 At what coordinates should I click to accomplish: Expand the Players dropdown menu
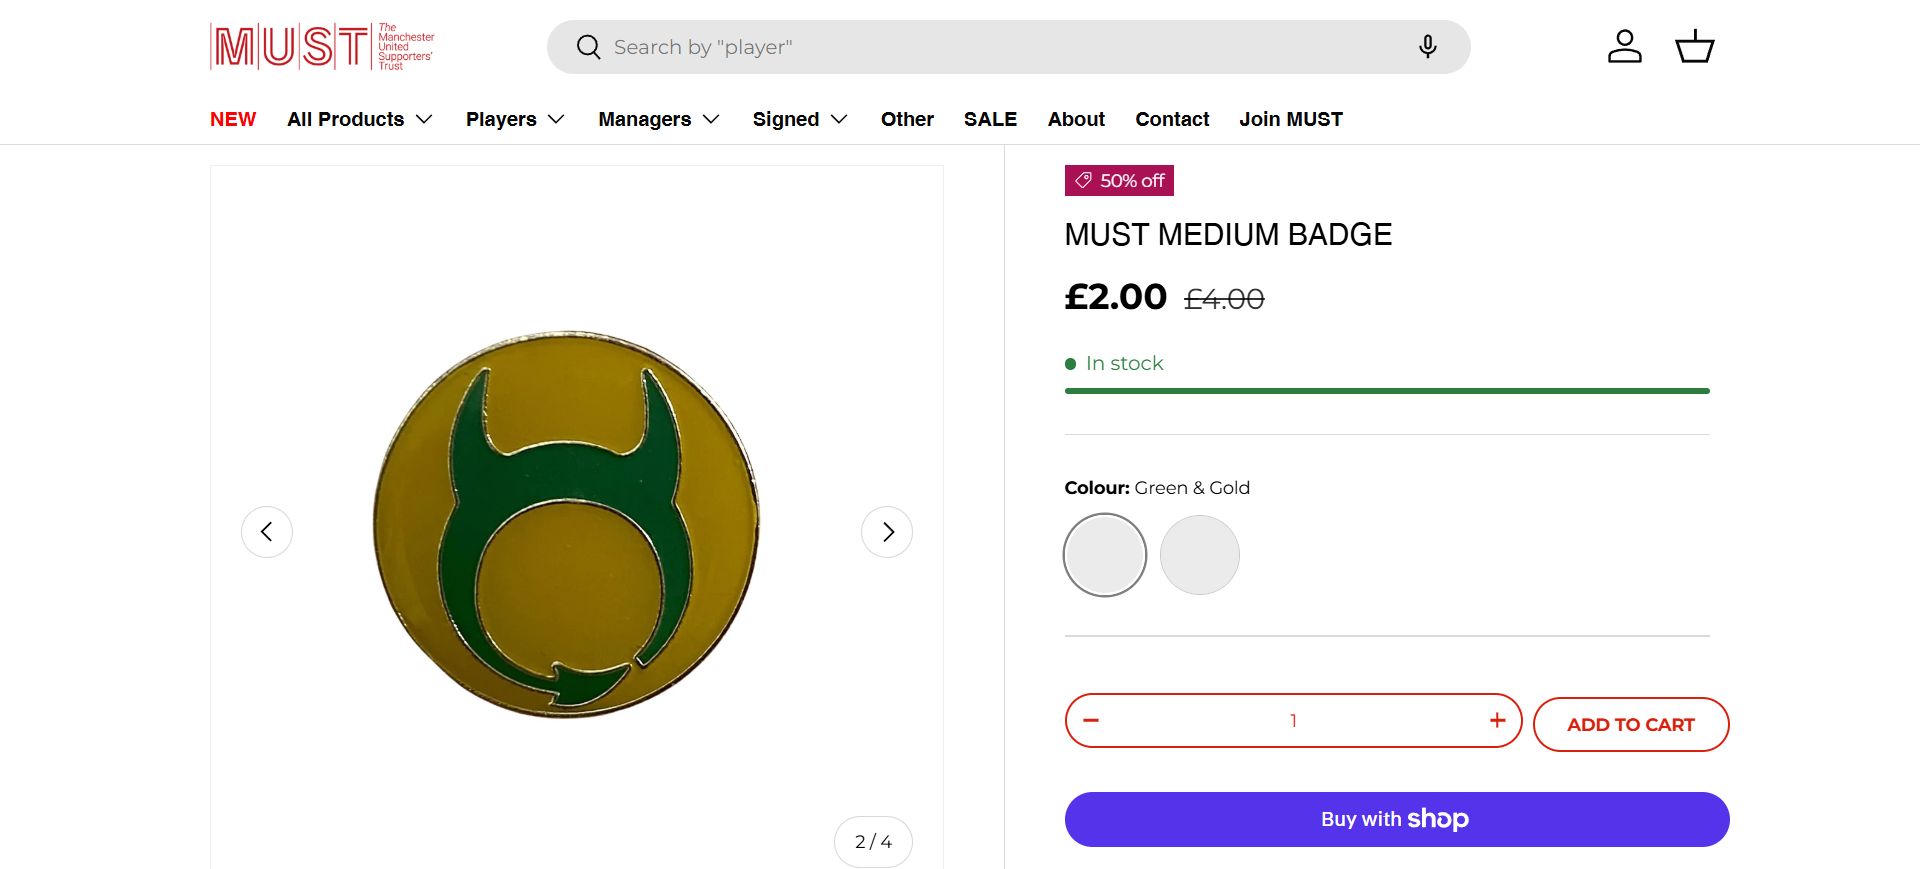tap(515, 119)
